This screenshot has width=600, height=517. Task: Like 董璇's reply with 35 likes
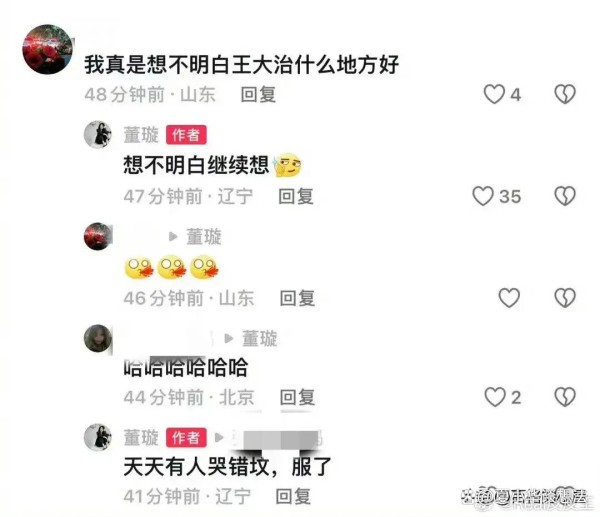click(x=483, y=196)
